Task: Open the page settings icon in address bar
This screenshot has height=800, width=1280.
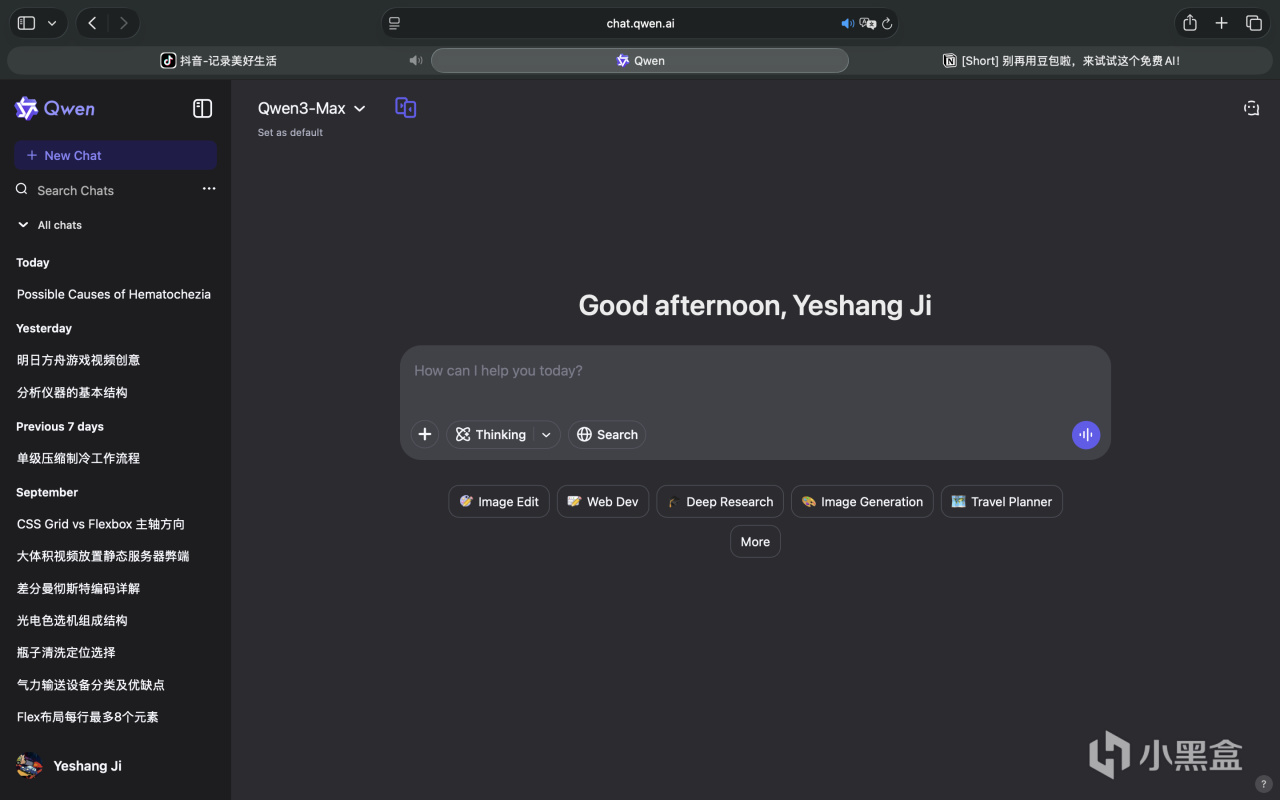Action: click(x=395, y=23)
